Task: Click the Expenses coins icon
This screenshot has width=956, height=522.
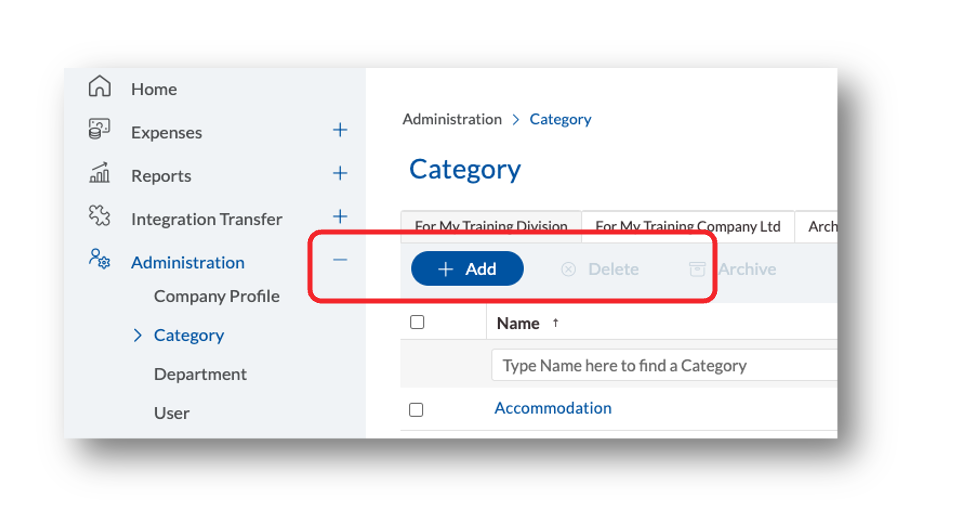Action: point(99,130)
